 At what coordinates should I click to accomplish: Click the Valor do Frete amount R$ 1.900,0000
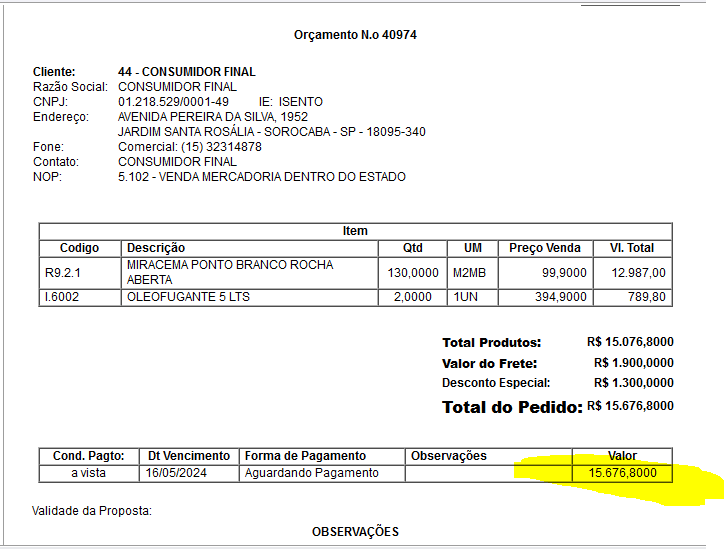point(633,363)
